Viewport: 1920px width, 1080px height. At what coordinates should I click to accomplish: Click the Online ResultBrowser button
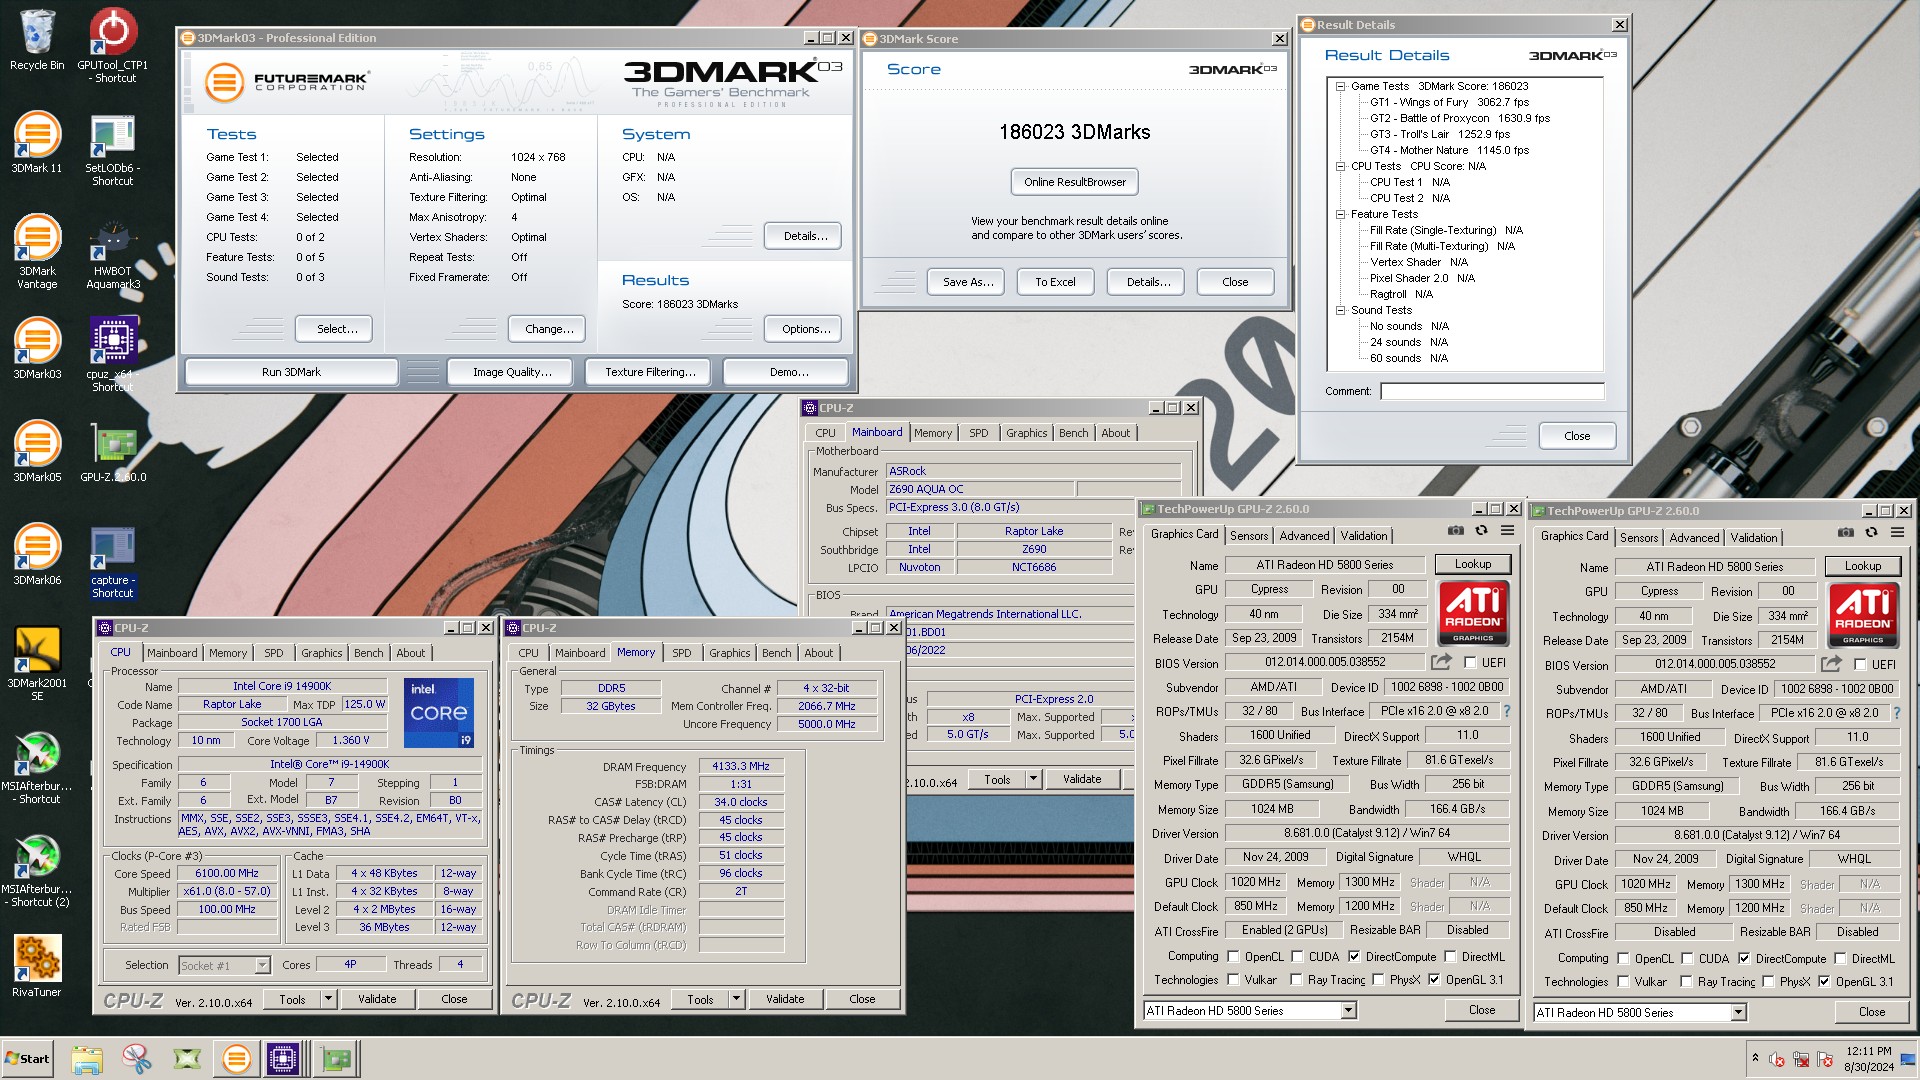coord(1075,182)
